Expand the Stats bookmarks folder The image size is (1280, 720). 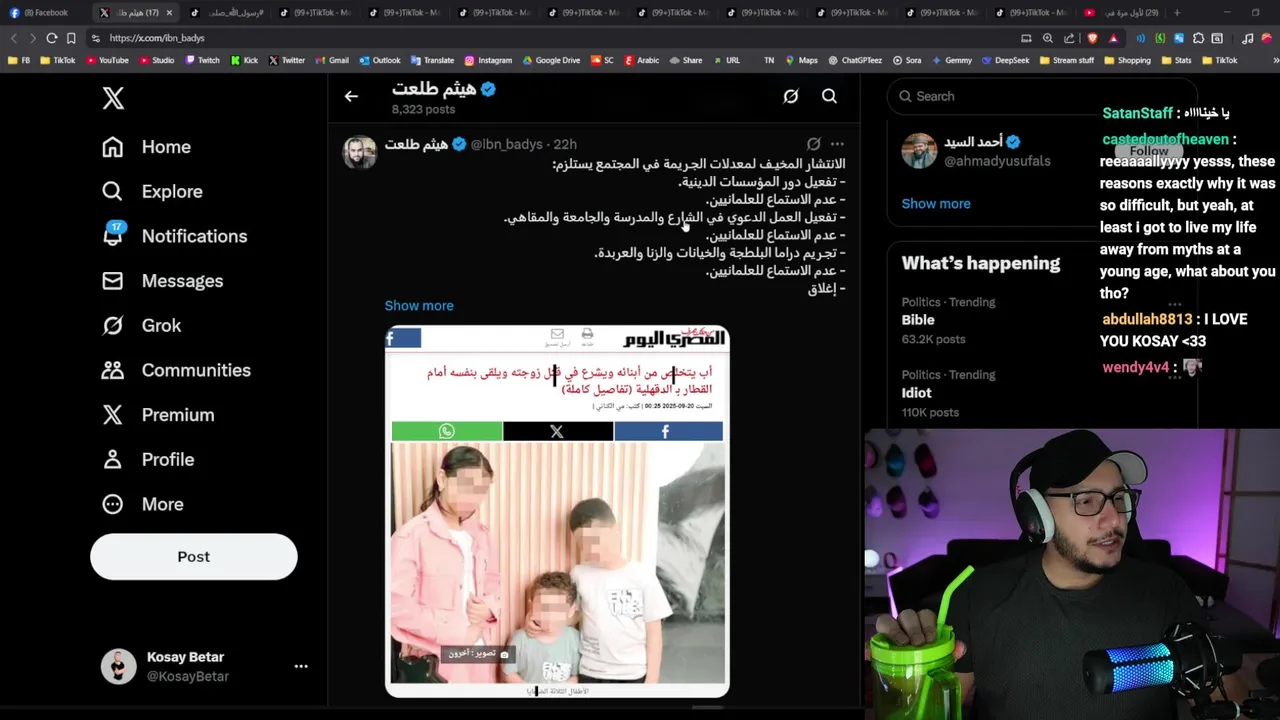point(1177,60)
